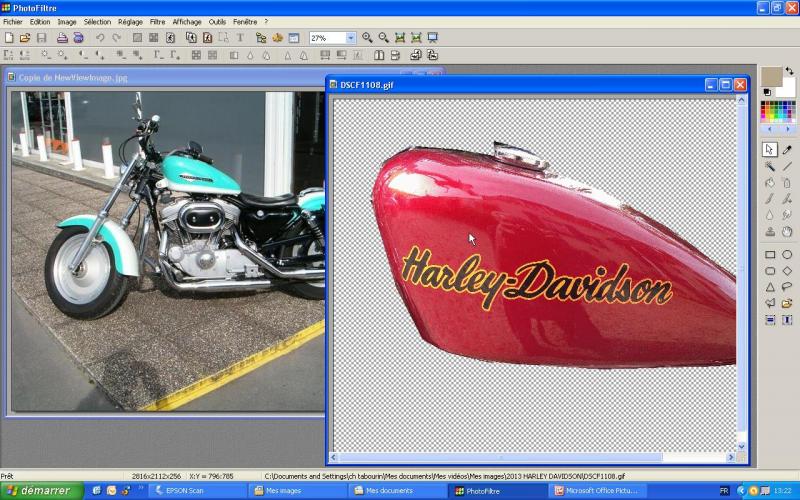Show the previous color palette with left arrow
800x500 pixels.
click(770, 129)
